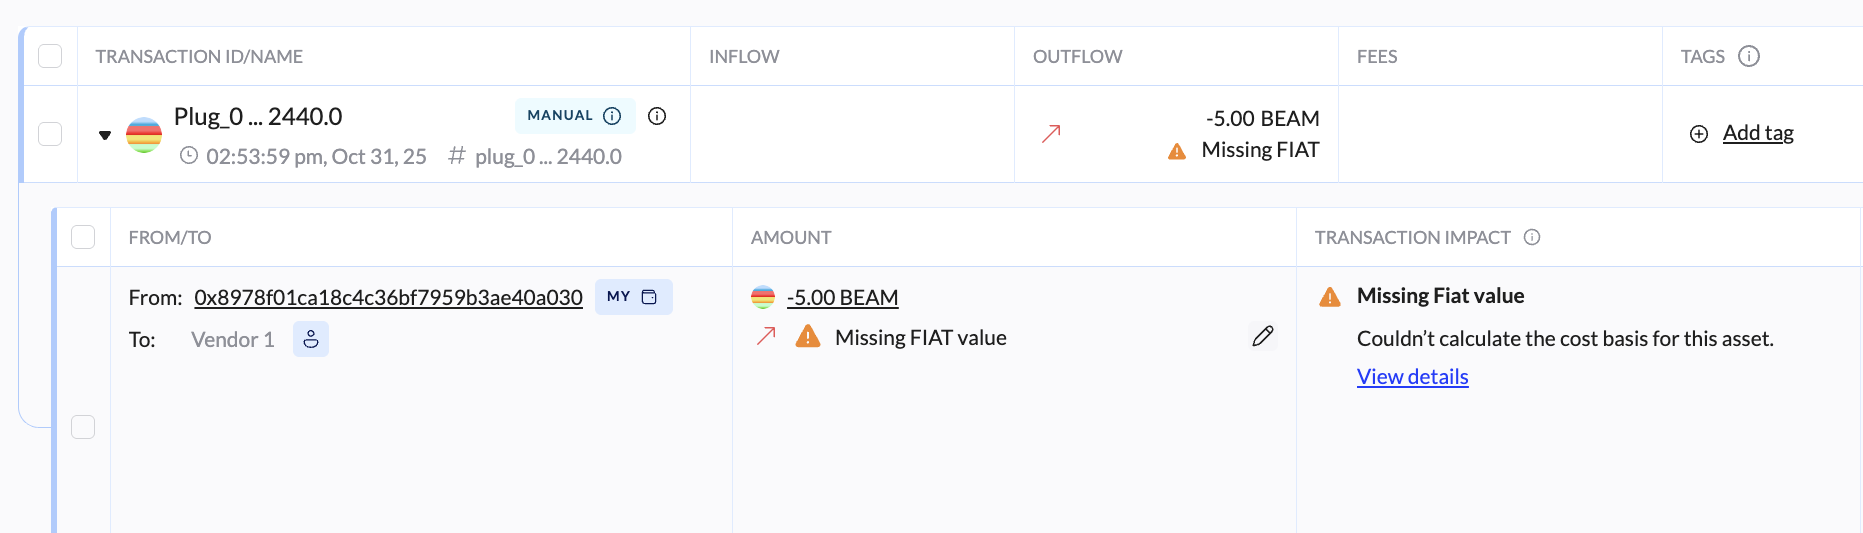Viewport: 1863px width, 533px height.
Task: Click the Add tag link
Action: coord(1758,133)
